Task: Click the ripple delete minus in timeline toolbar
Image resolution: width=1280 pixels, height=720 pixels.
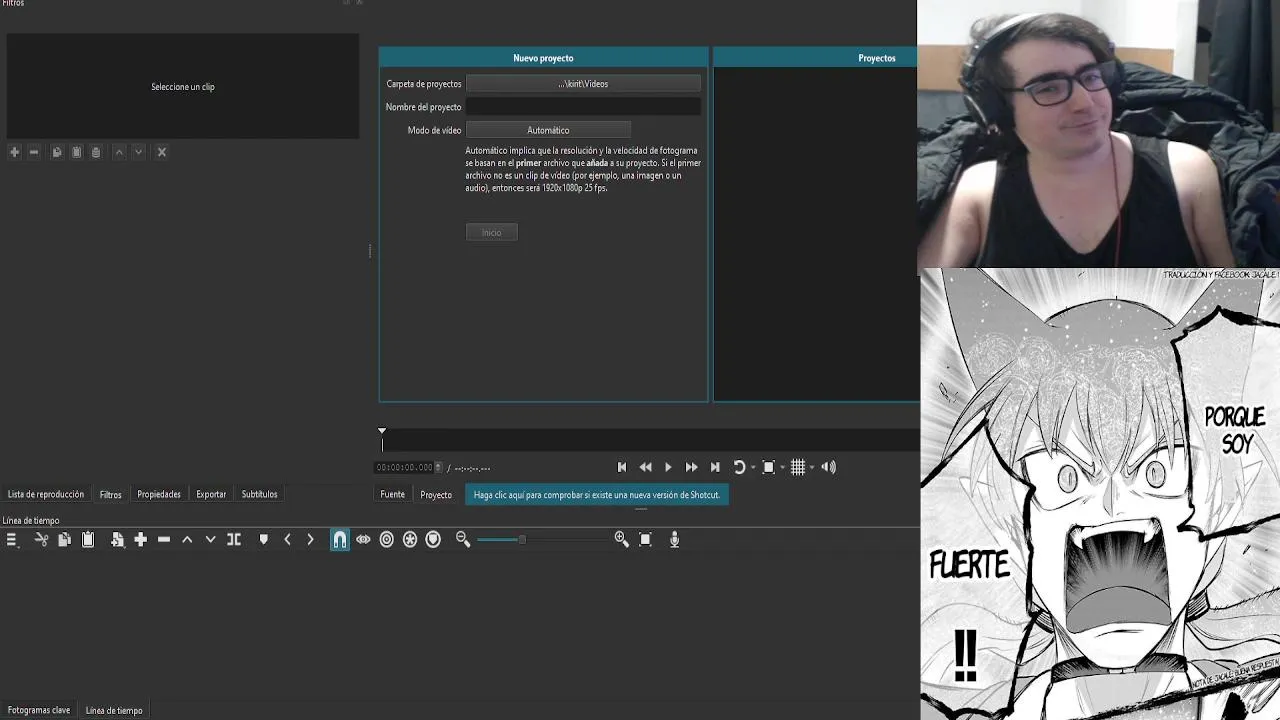Action: 164,539
